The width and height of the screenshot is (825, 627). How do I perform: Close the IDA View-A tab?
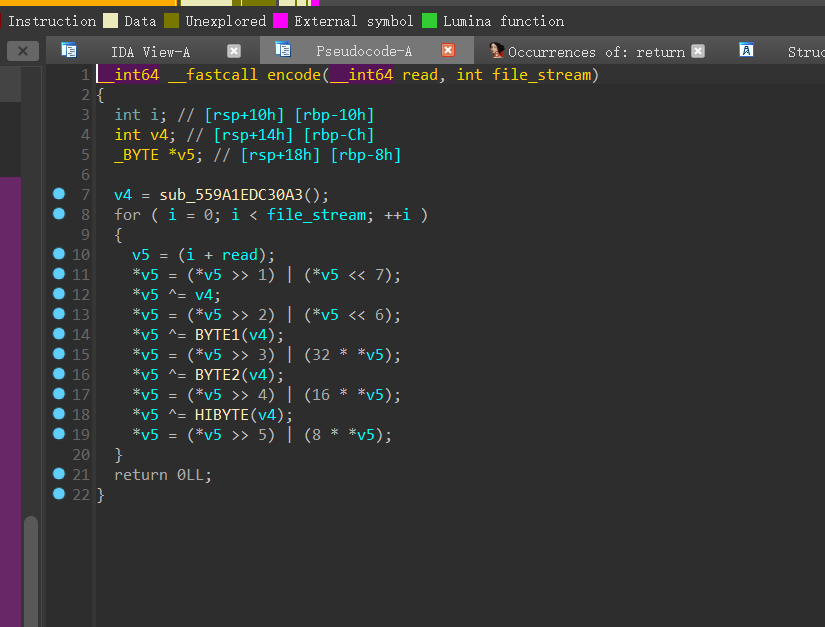[x=234, y=51]
